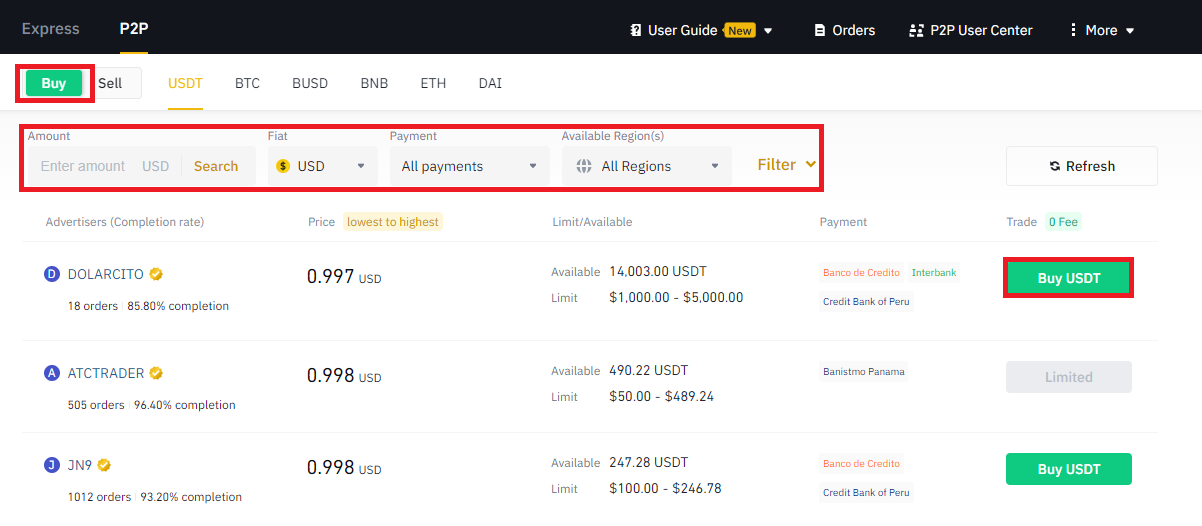Viewport: 1202px width, 526px height.
Task: Click the refresh arrows icon
Action: tap(1055, 166)
